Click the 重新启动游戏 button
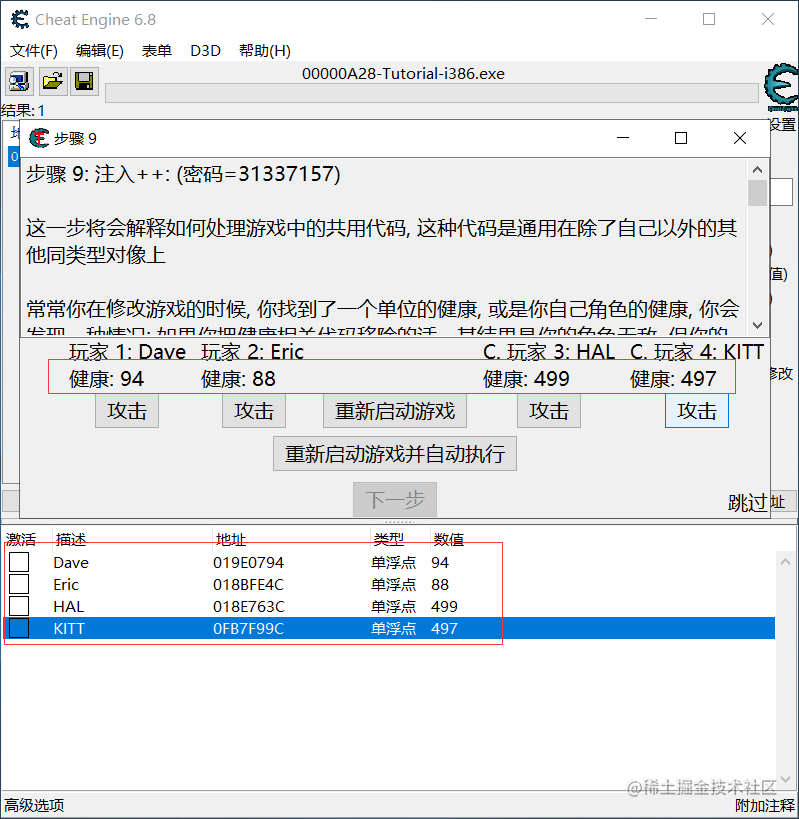Screen dimensions: 799x819 pos(395,411)
